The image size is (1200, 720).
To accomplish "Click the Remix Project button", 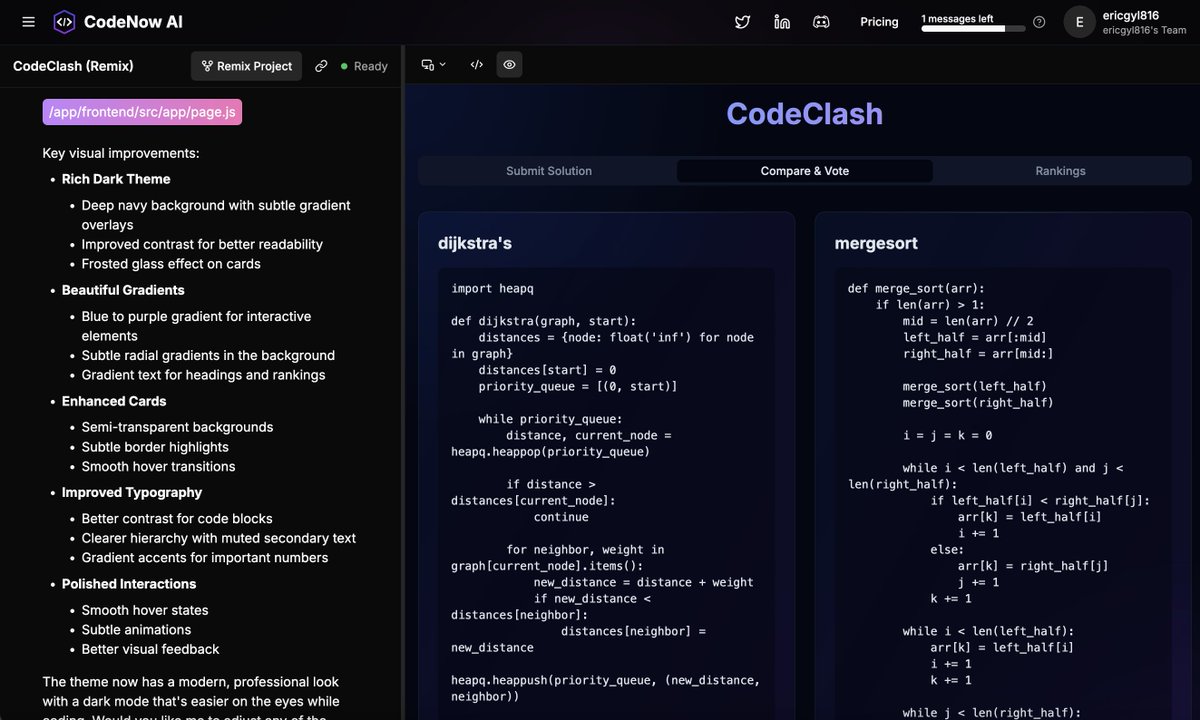I will point(246,66).
